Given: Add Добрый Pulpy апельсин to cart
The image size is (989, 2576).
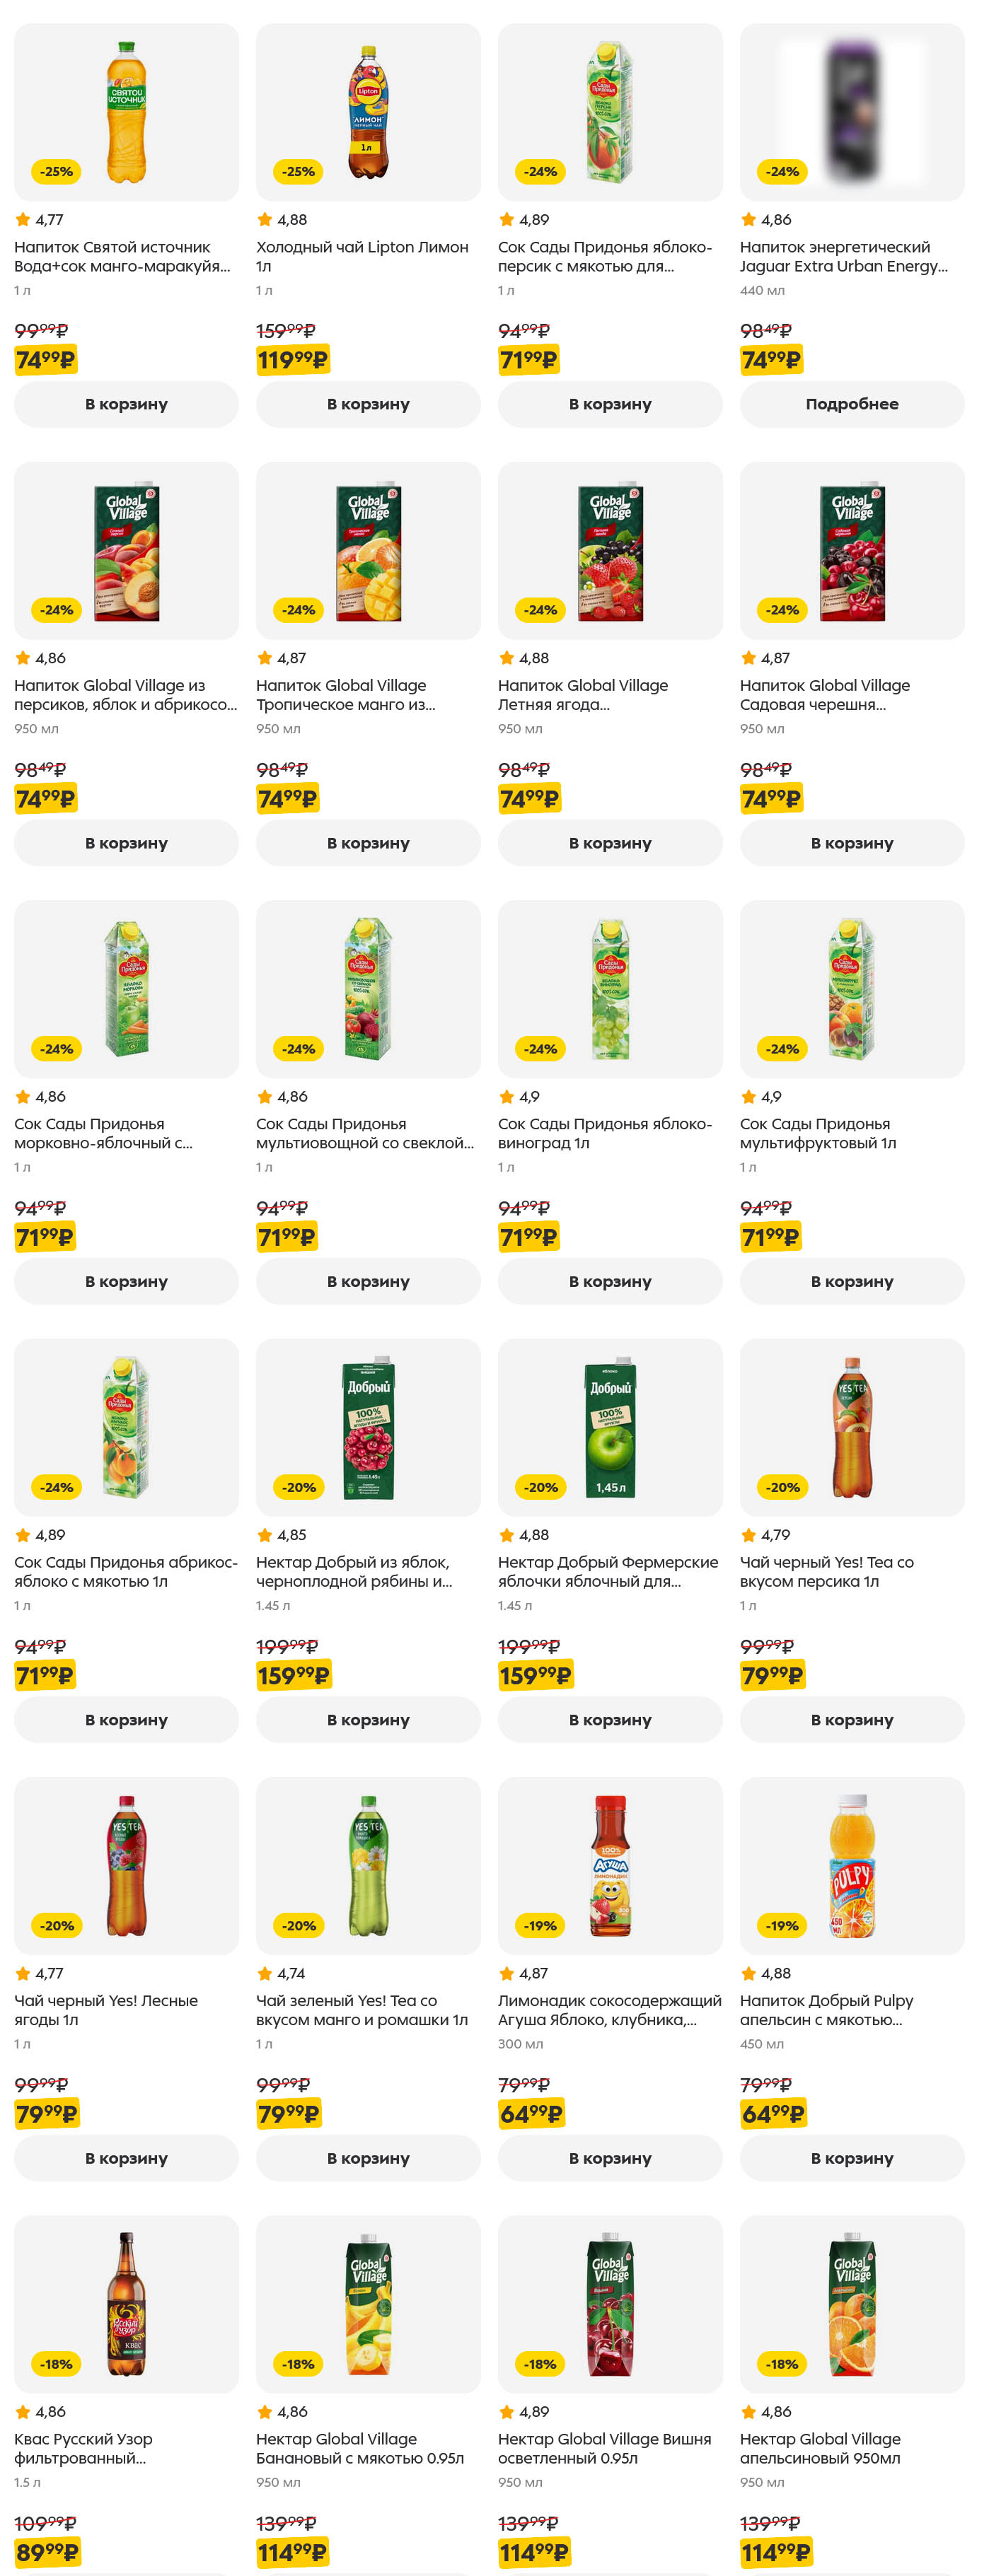Looking at the screenshot, I should [x=852, y=2158].
